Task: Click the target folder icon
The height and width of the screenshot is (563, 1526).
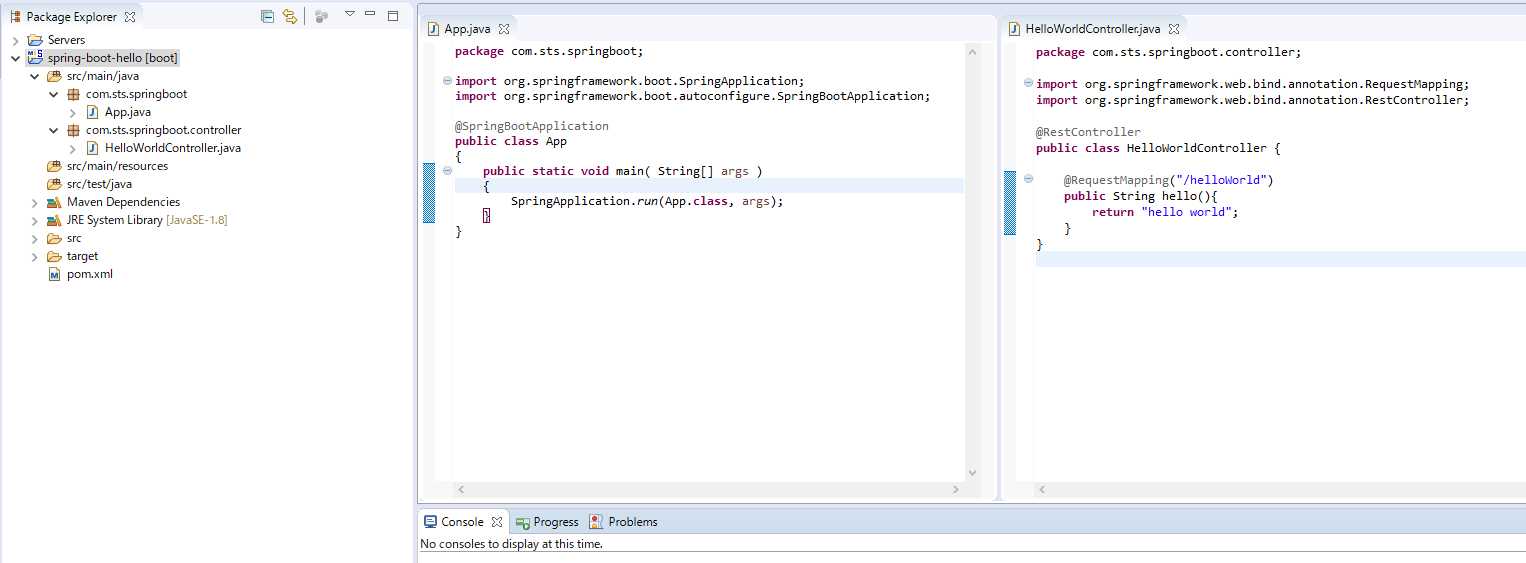Action: pos(54,256)
